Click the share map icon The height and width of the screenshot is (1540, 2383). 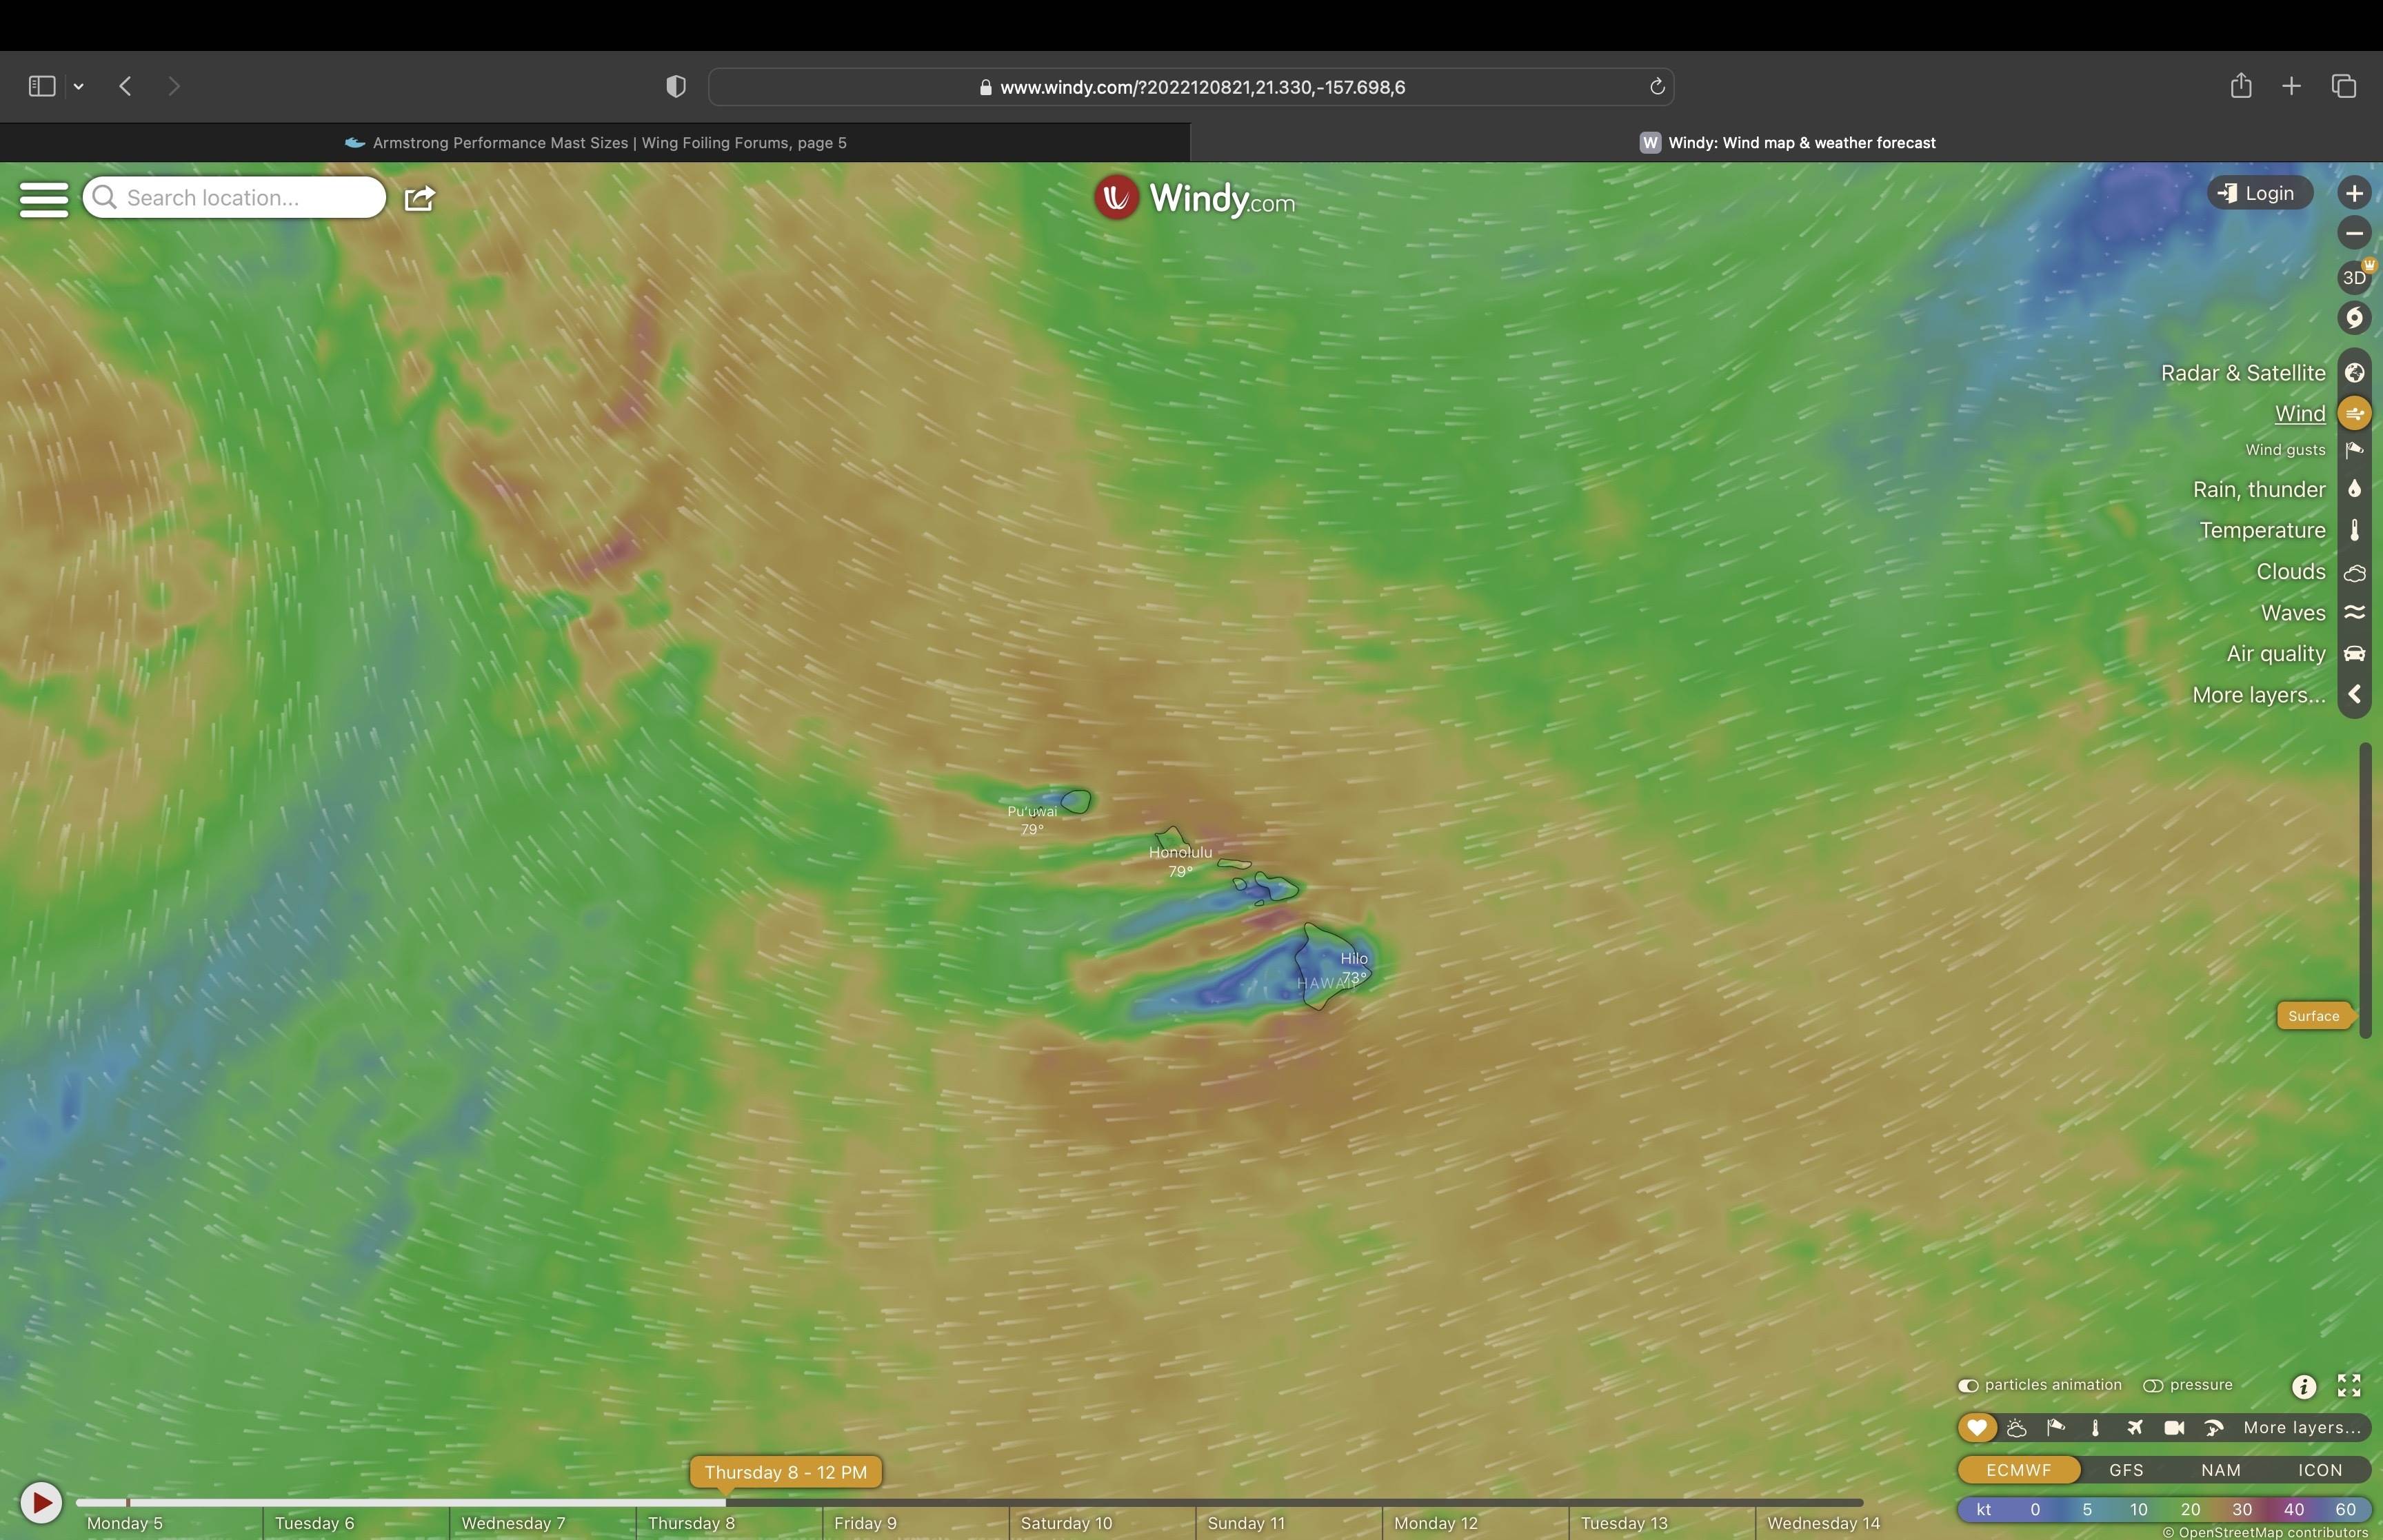tap(419, 198)
